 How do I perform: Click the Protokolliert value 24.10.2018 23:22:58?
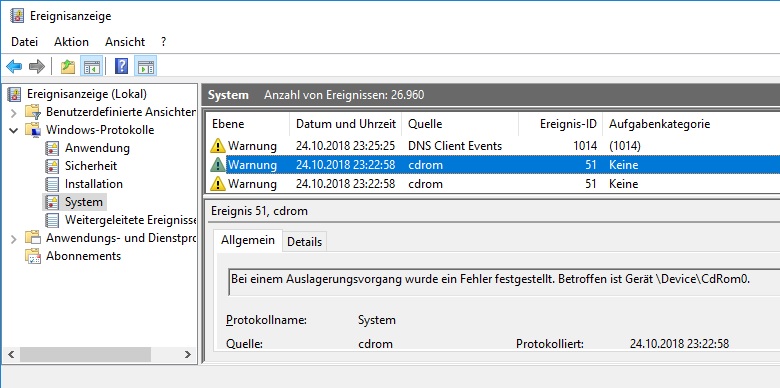tap(679, 344)
